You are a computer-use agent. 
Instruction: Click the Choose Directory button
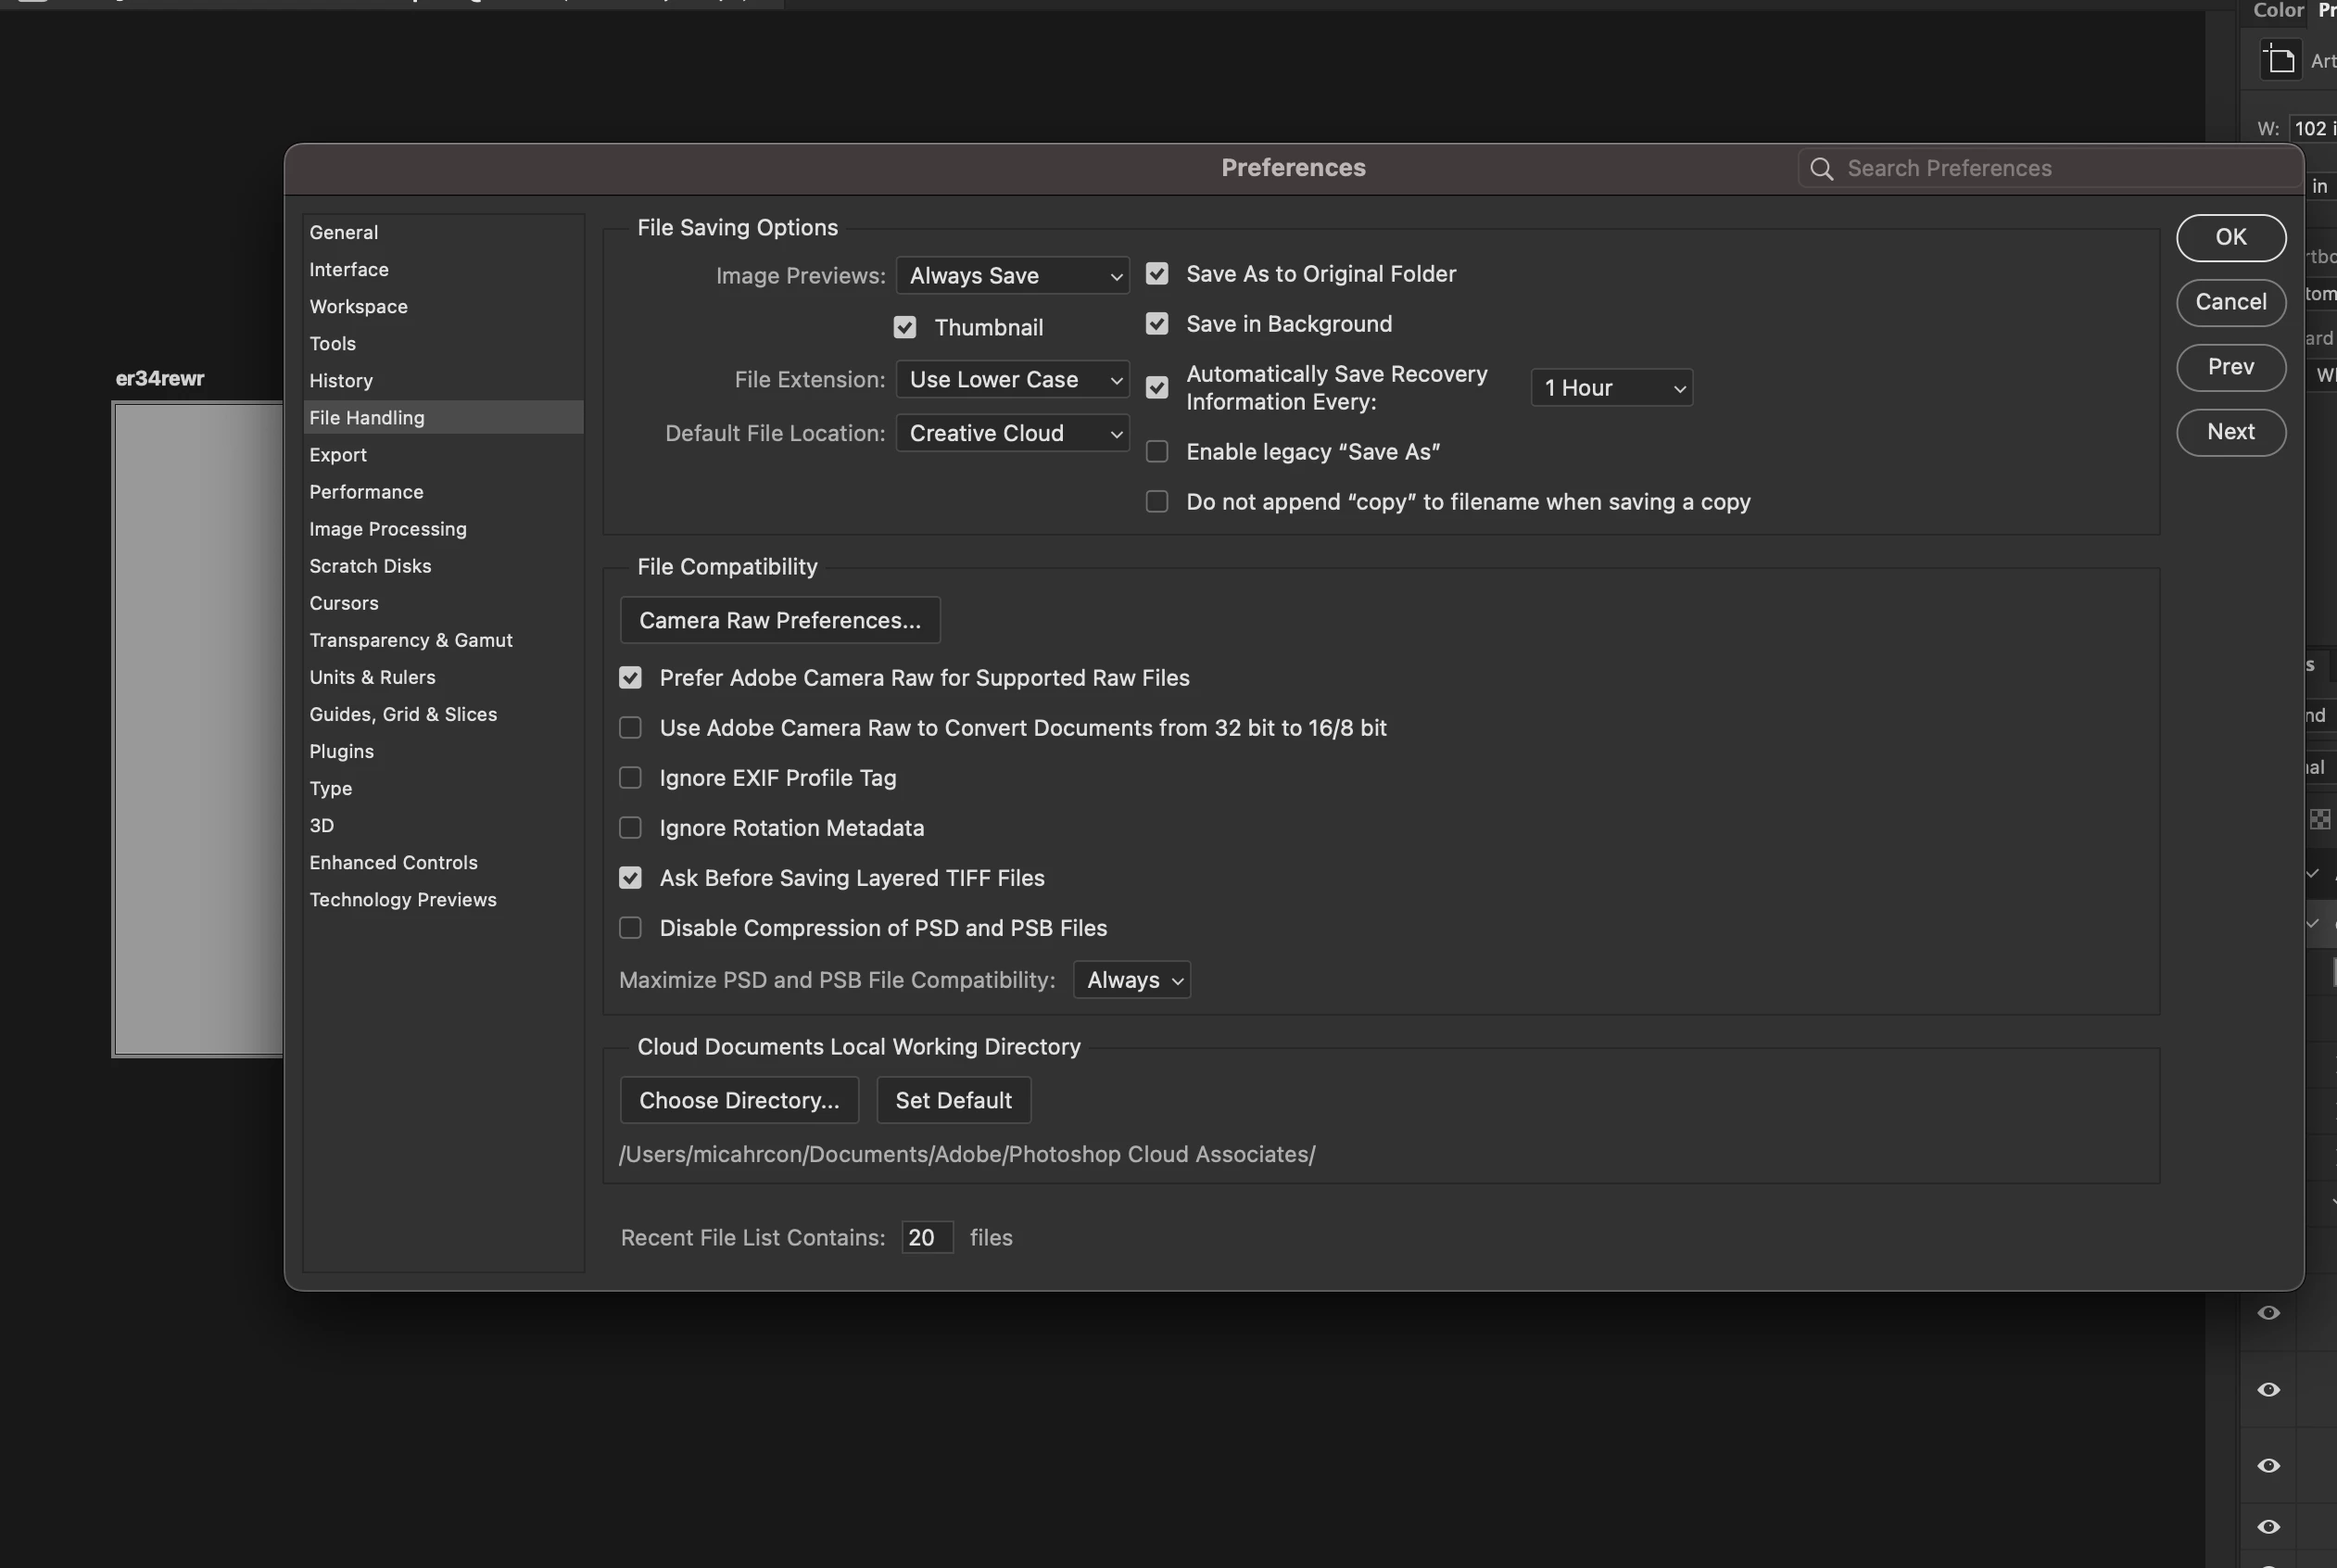coord(739,1100)
